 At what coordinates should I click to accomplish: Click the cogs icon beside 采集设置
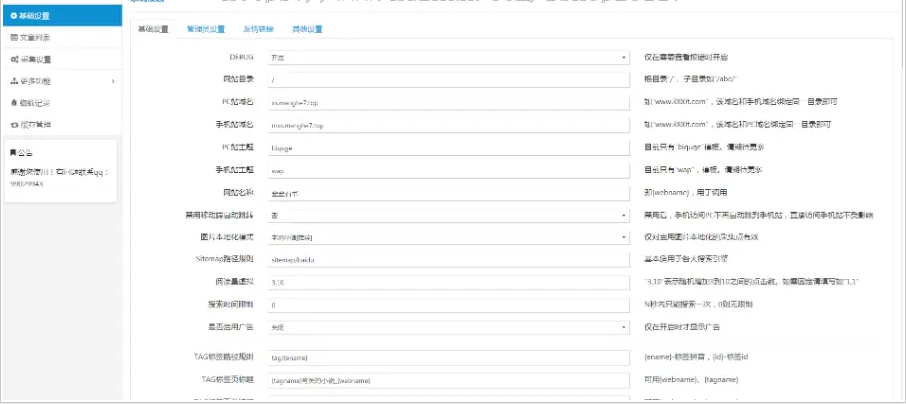pyautogui.click(x=14, y=60)
